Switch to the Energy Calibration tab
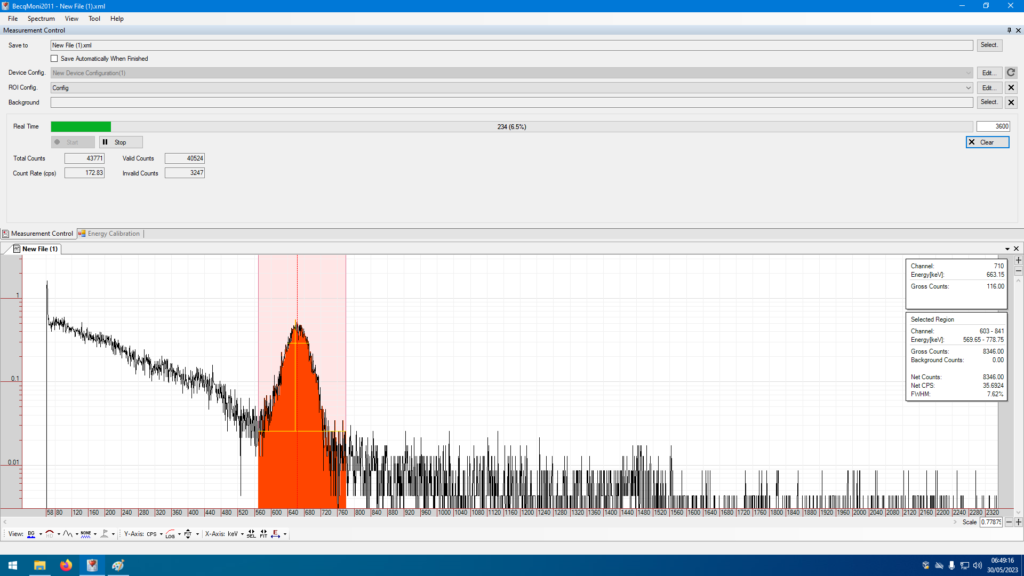Image resolution: width=1024 pixels, height=576 pixels. (x=109, y=233)
